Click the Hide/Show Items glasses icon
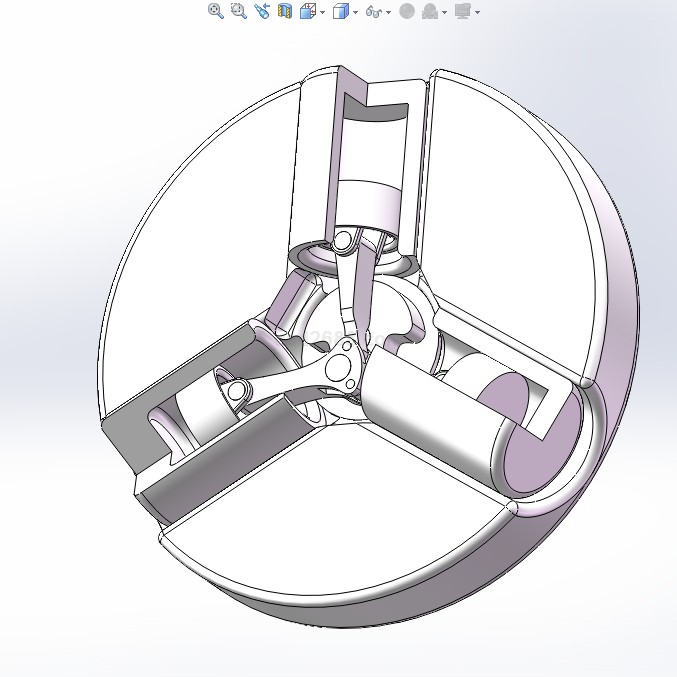 tap(374, 11)
